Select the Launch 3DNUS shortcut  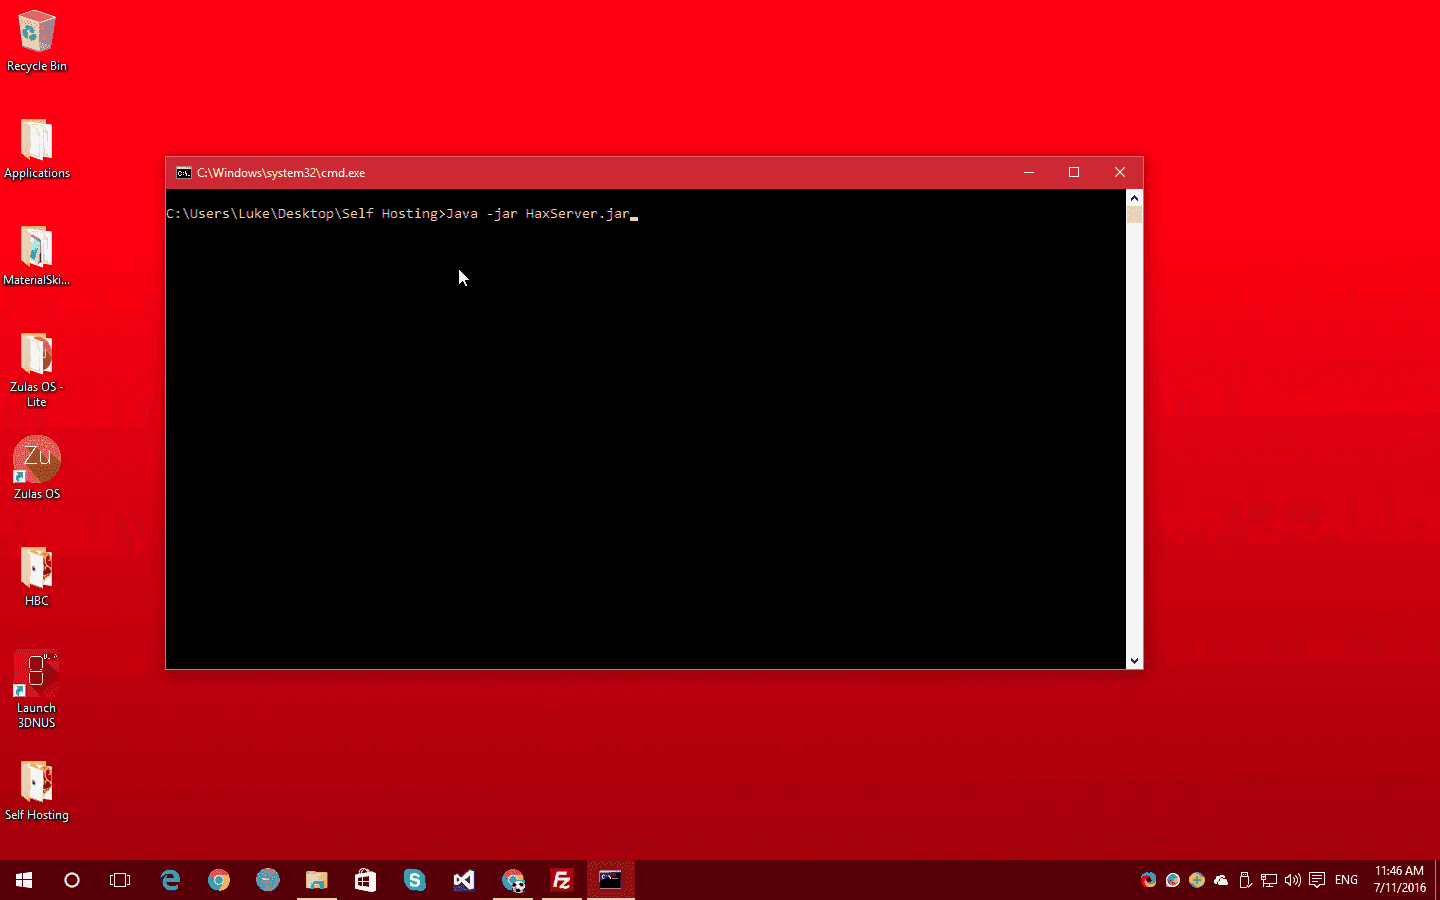(37, 690)
